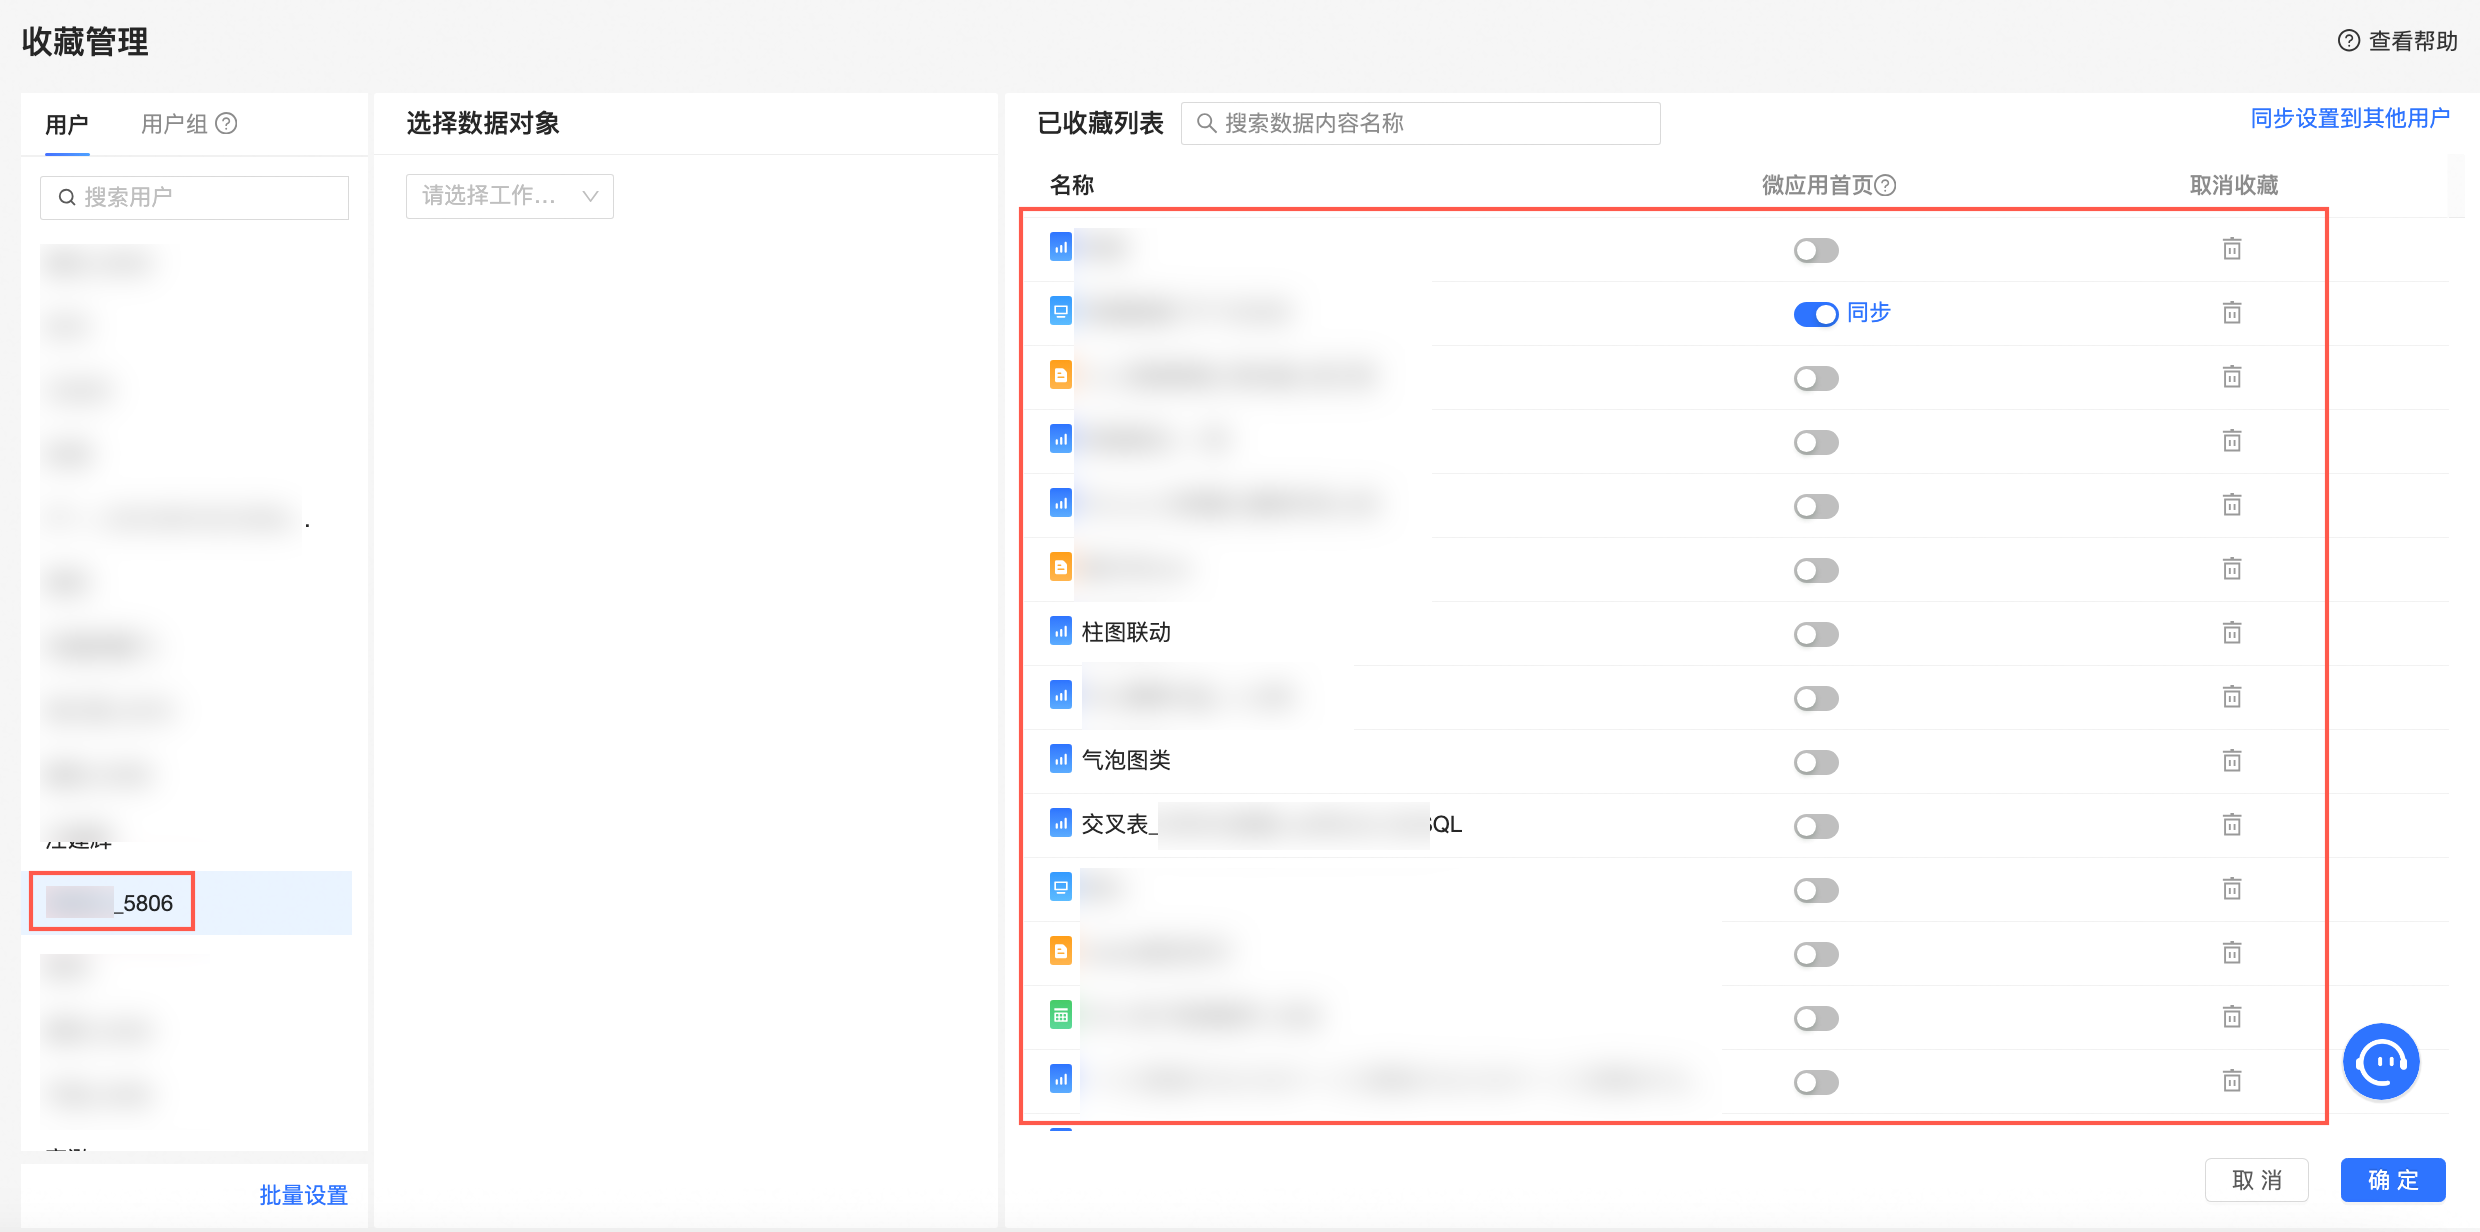
Task: Click the question icon next to 微应用首页
Action: (1885, 185)
